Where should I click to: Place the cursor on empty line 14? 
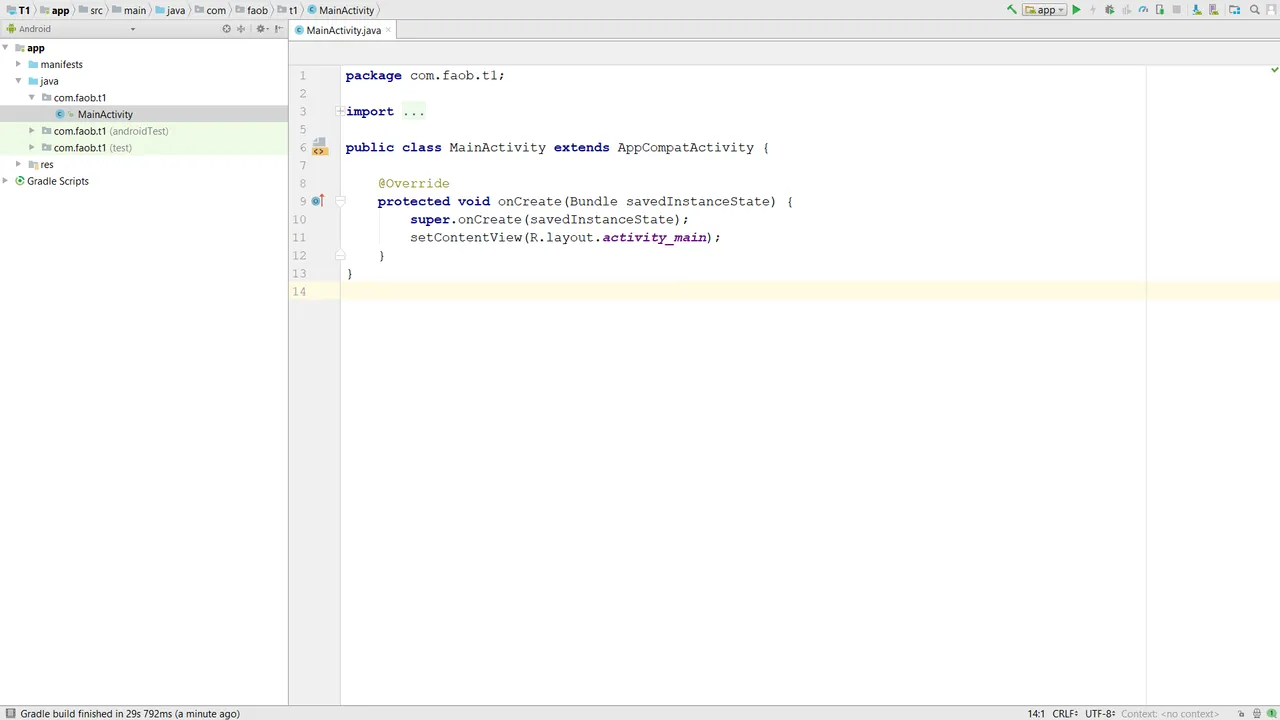(x=742, y=291)
